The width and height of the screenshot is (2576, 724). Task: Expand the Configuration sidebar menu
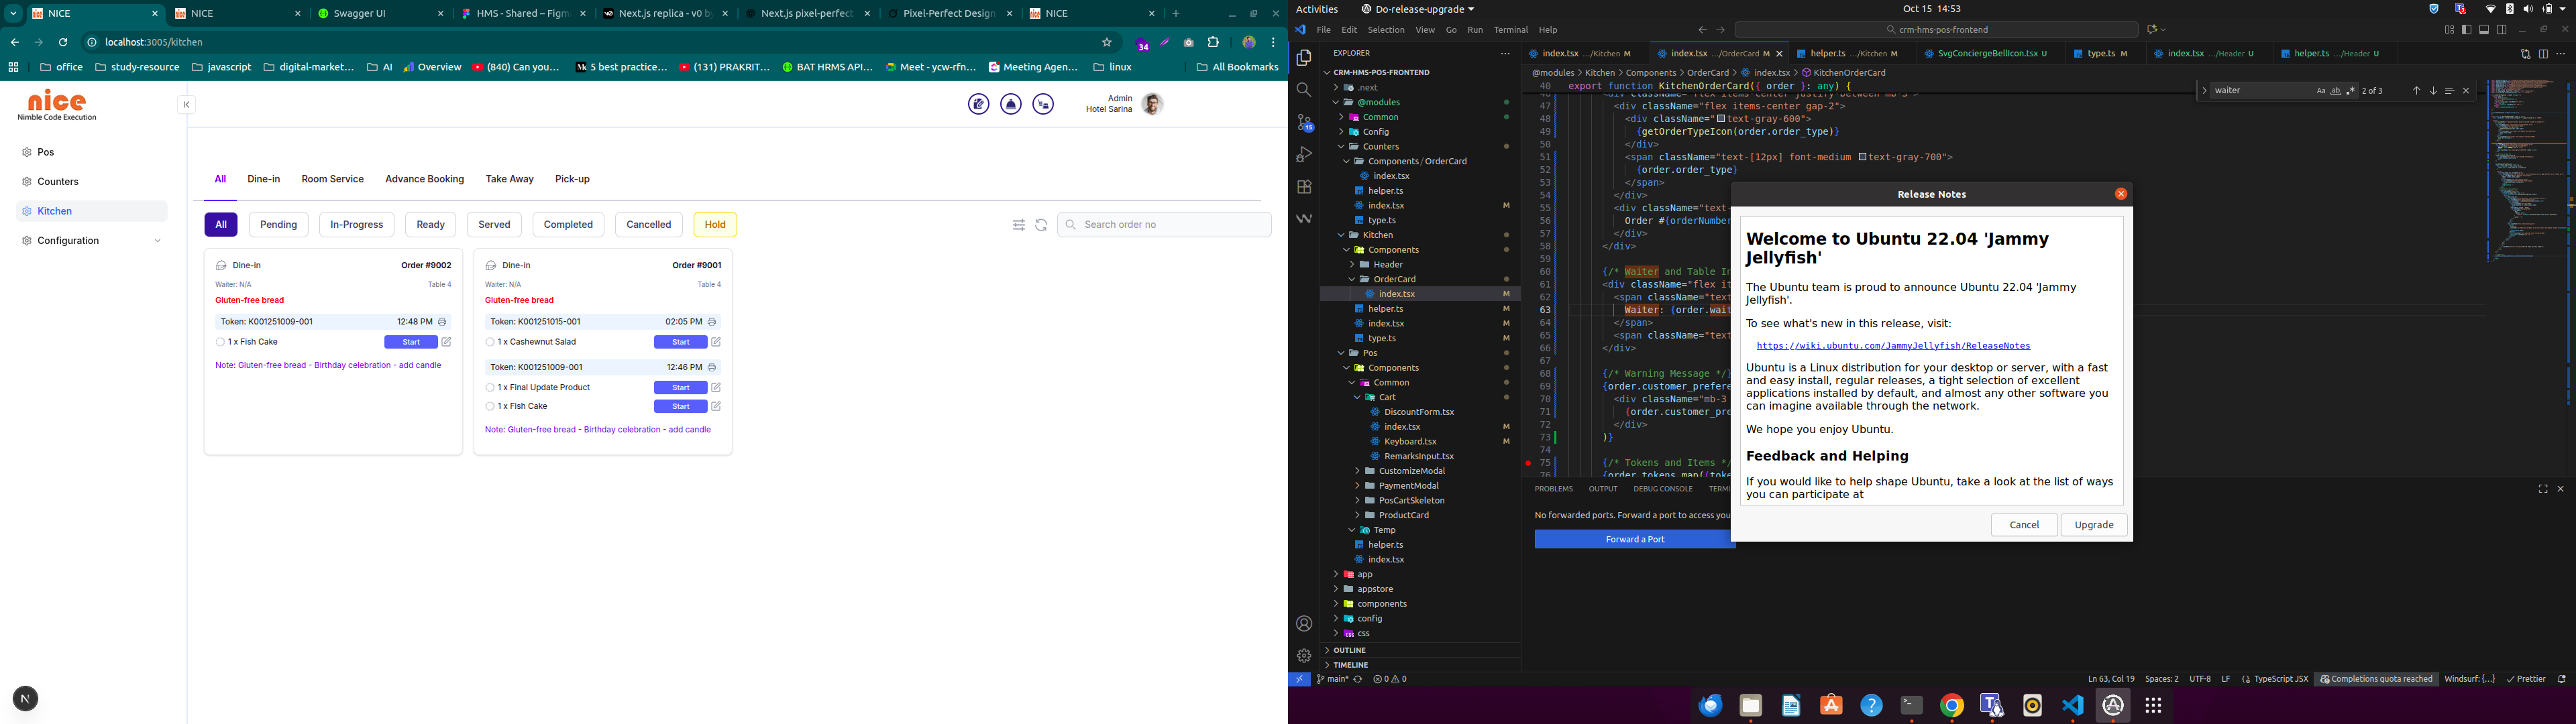coord(157,241)
